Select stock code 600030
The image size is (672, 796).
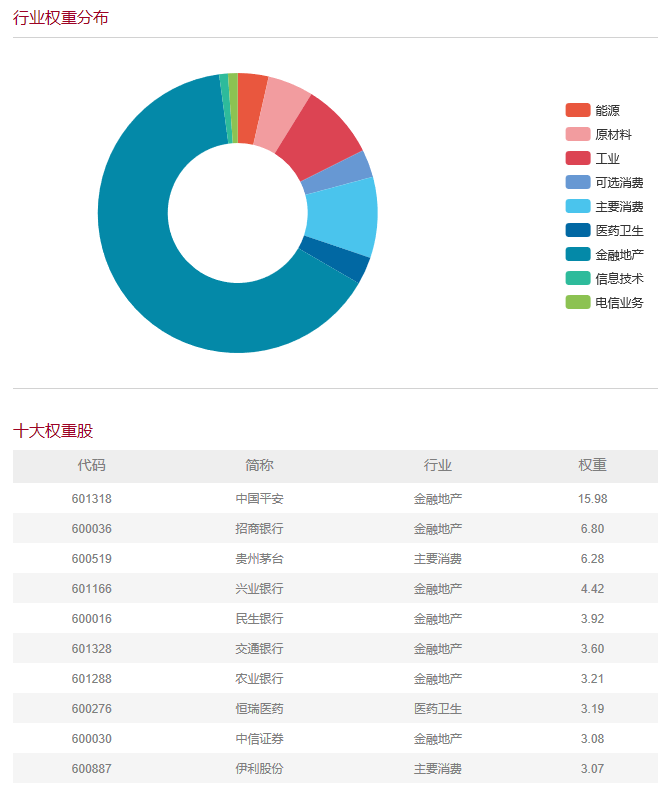[x=91, y=738]
